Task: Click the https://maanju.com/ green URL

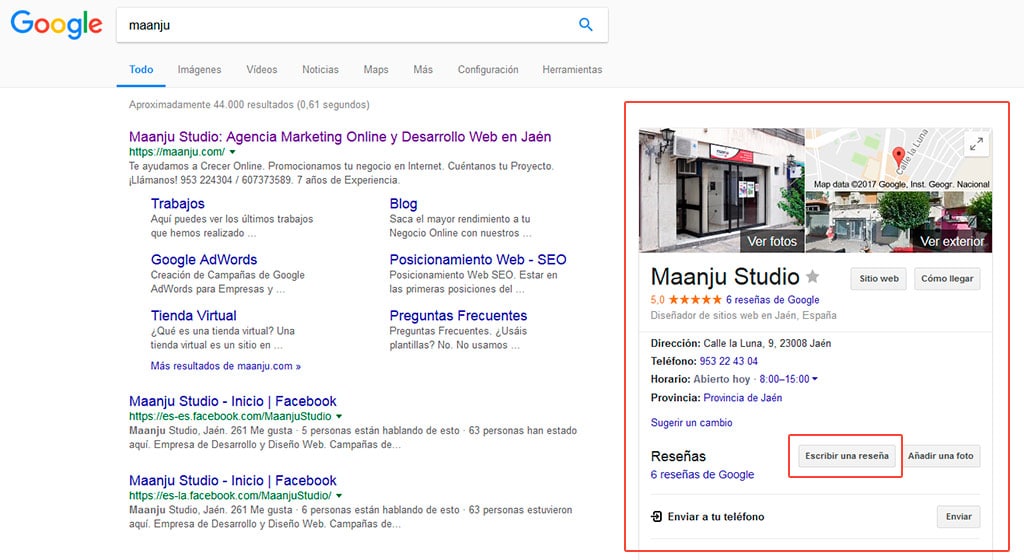Action: 177,152
